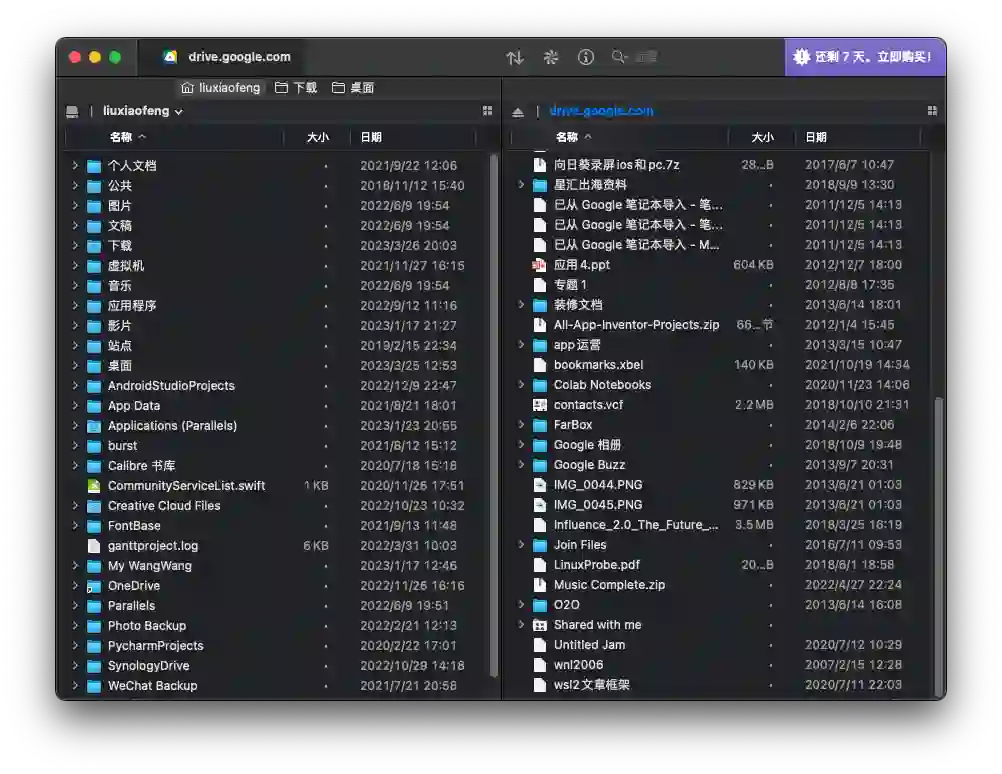This screenshot has width=1002, height=774.
Task: Click the All-App-Inventor-Projects.zip file icon
Action: pyautogui.click(x=540, y=325)
